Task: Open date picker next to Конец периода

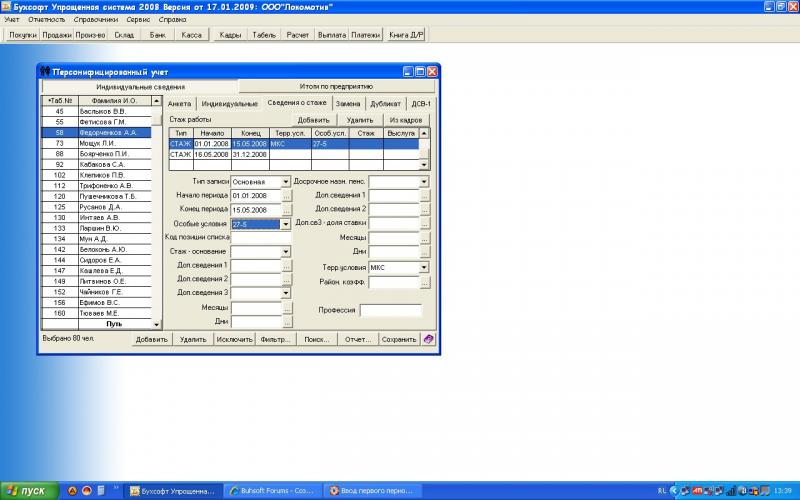Action: (287, 210)
